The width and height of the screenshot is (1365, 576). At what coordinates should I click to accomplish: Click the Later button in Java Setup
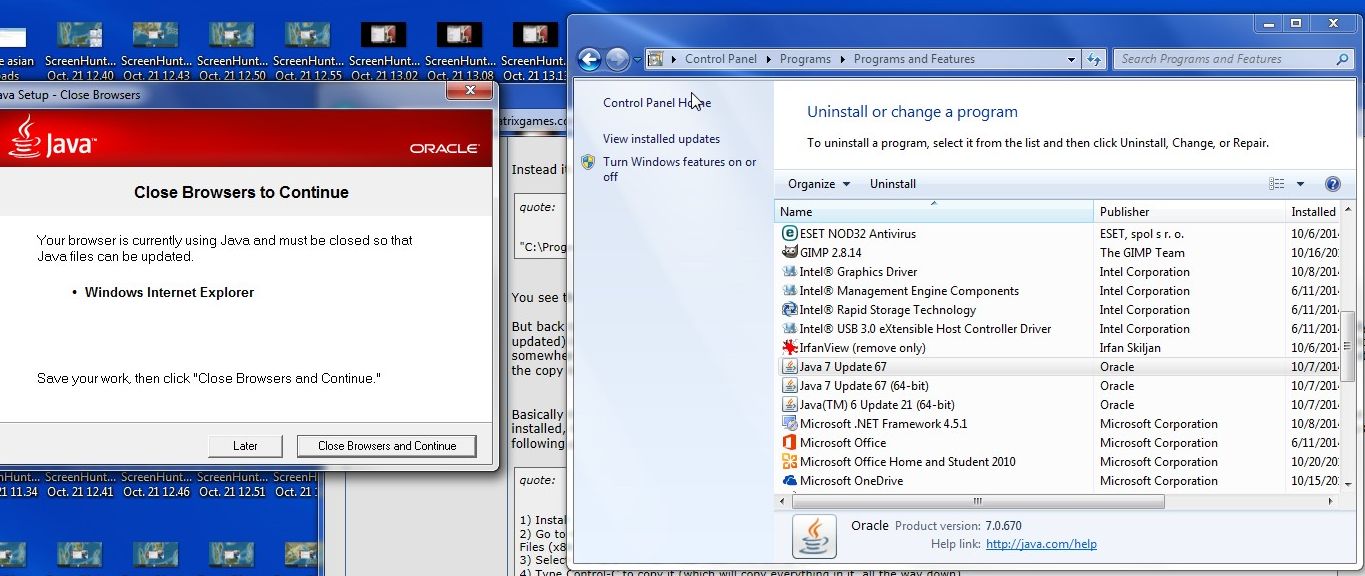[245, 446]
